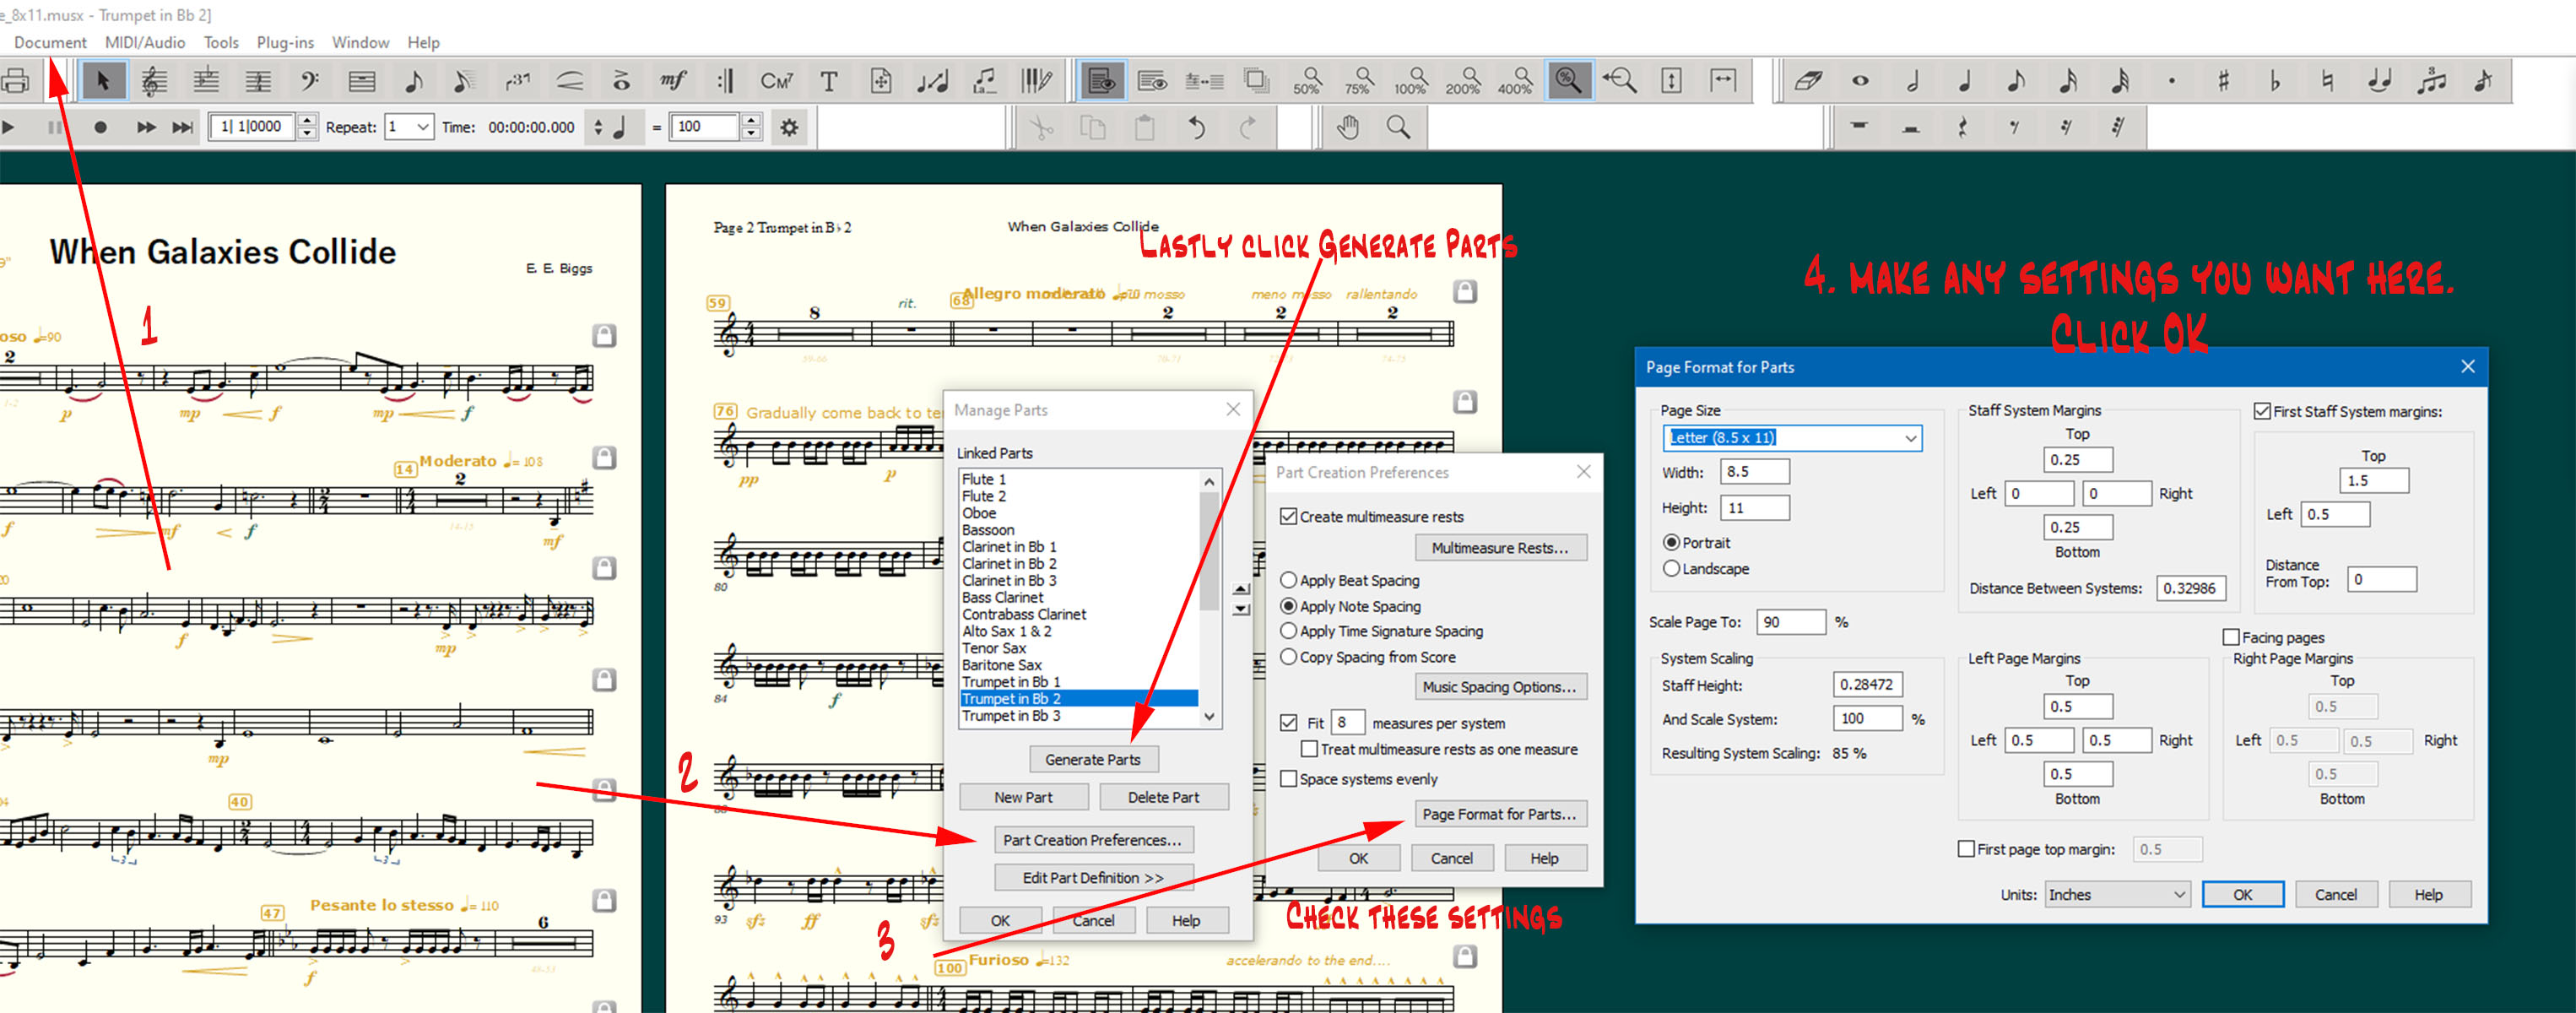Open the Page Size dropdown
The width and height of the screenshot is (2576, 1013).
1909,438
